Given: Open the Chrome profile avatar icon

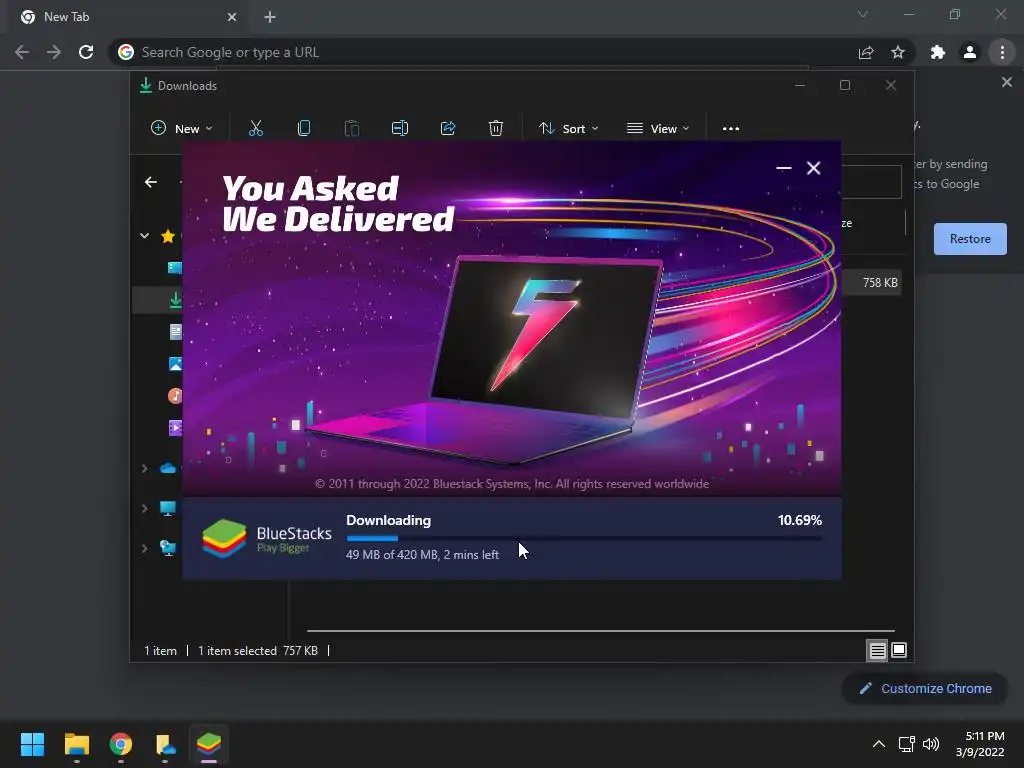Looking at the screenshot, I should 970,52.
